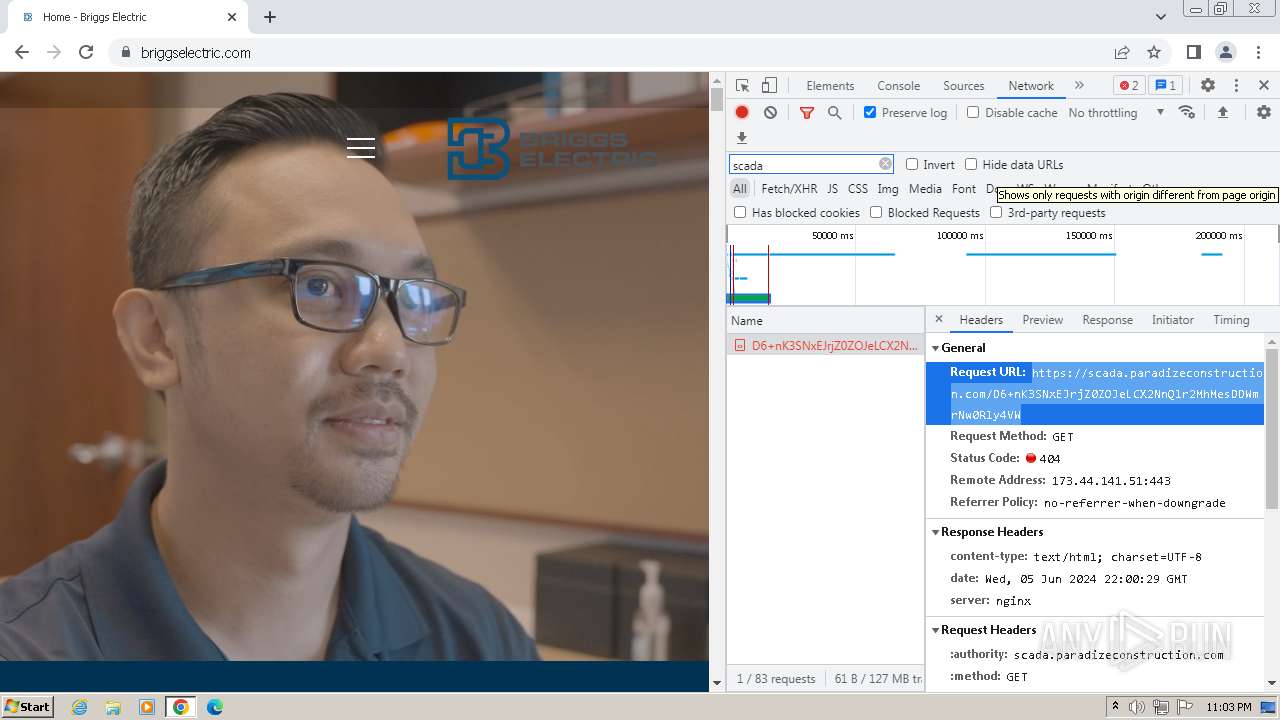Share this page icon in address bar

coord(1122,53)
